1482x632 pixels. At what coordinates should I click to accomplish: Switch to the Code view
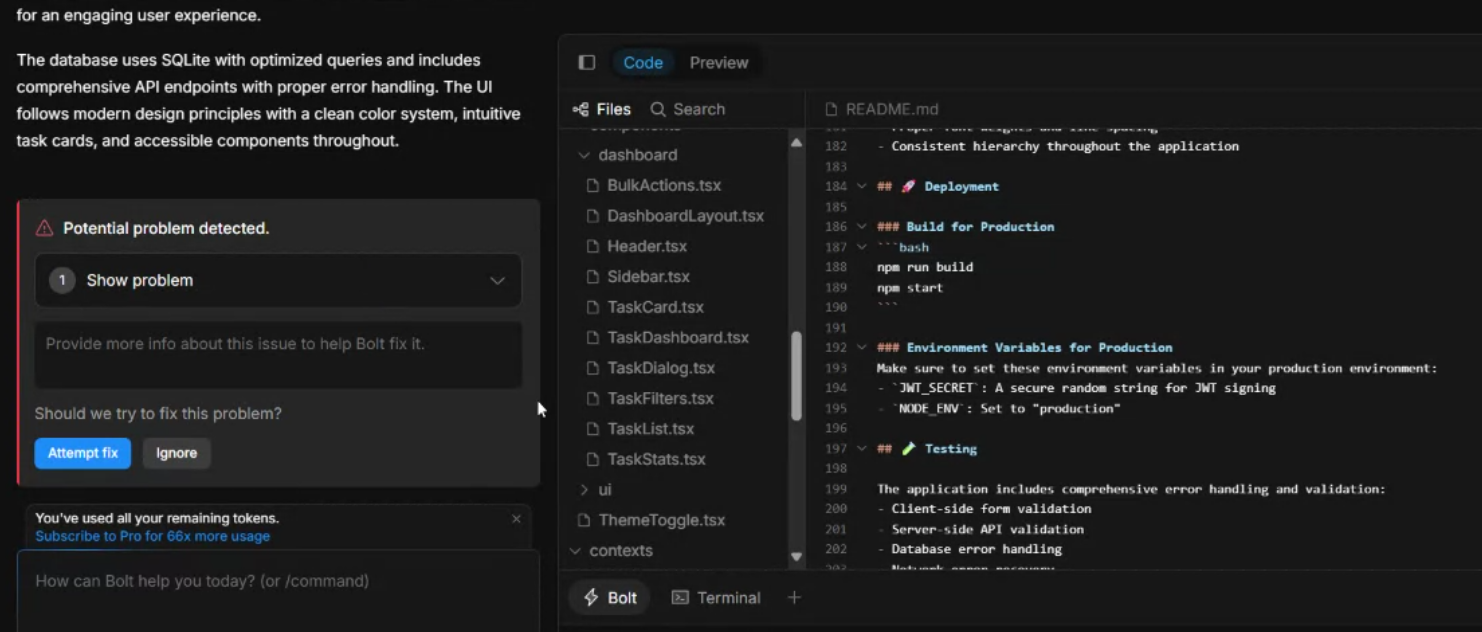click(643, 62)
